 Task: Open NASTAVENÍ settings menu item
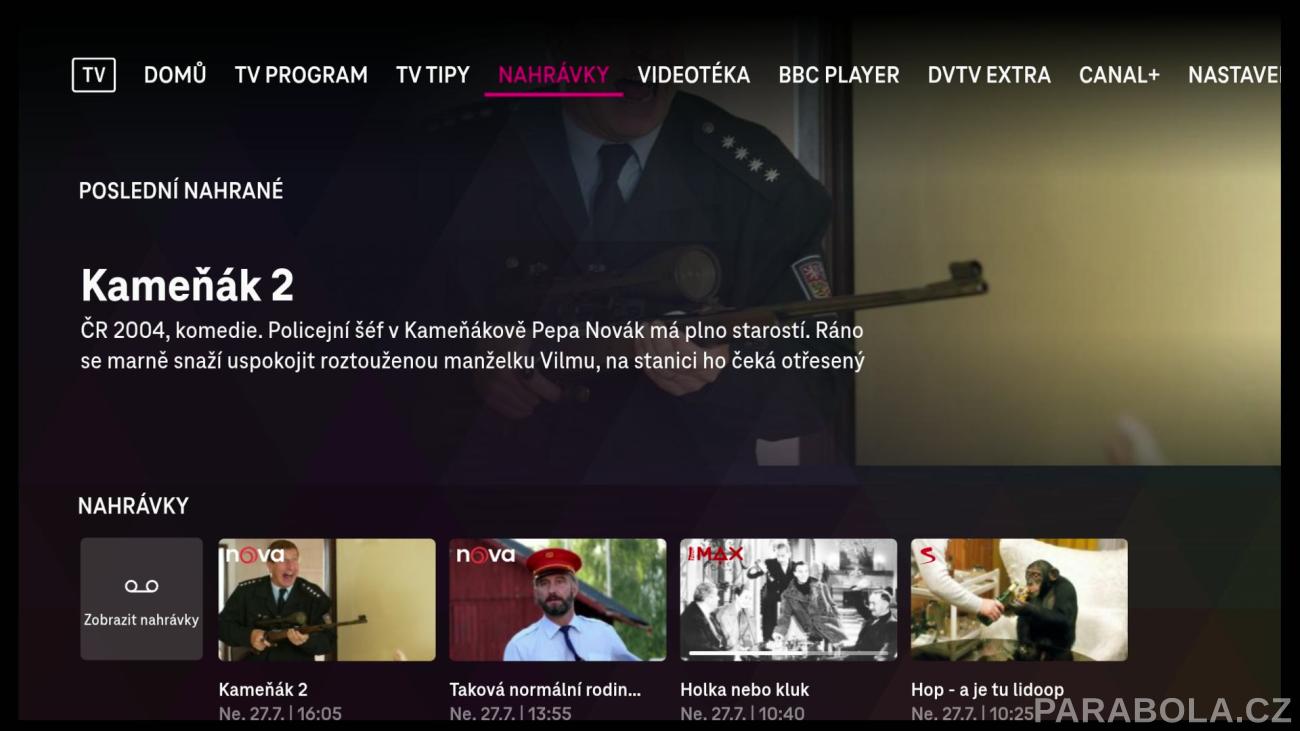click(x=1234, y=75)
